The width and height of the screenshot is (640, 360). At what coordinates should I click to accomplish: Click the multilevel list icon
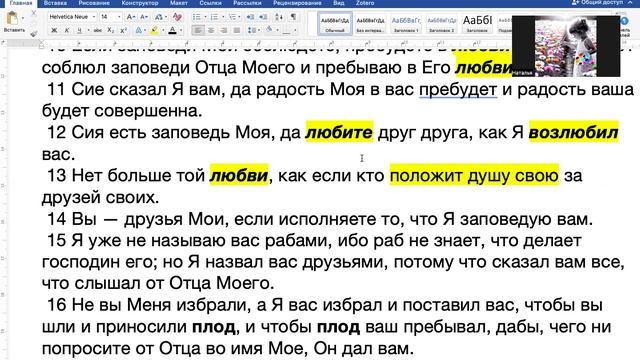pyautogui.click(x=232, y=17)
